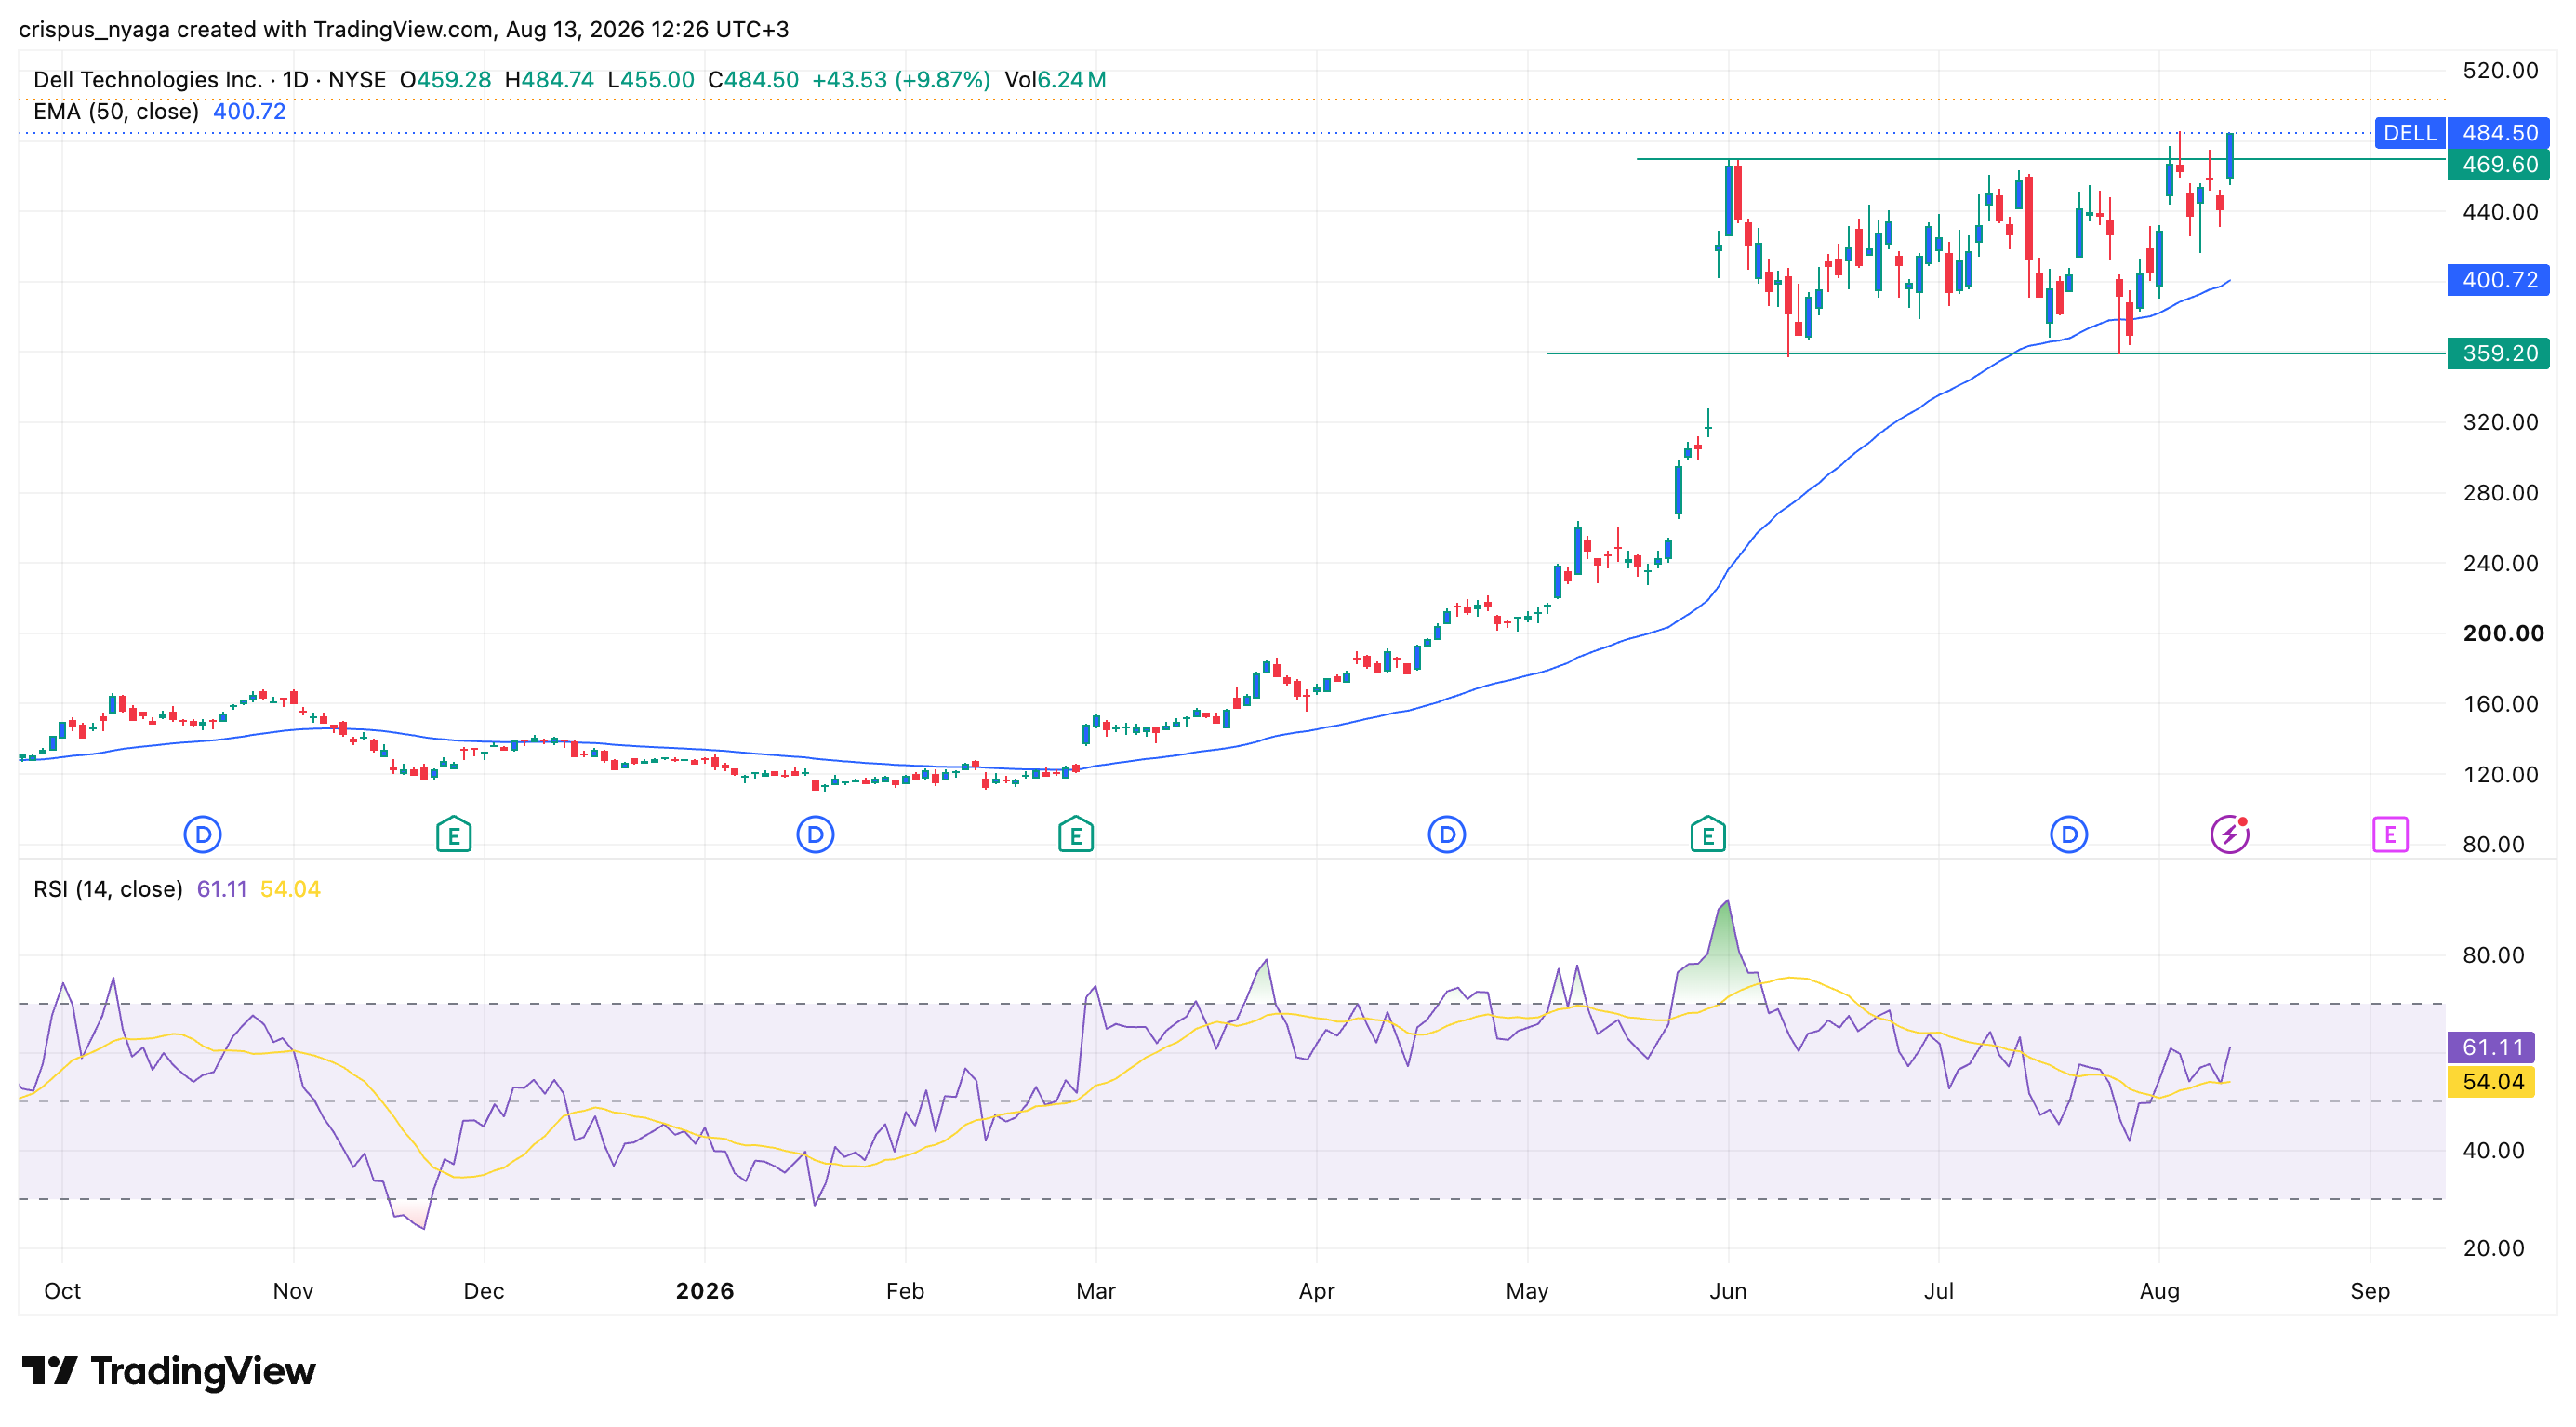Viewport: 2576px width, 1427px height.
Task: Click the 2026 label on time axis
Action: pos(705,1291)
